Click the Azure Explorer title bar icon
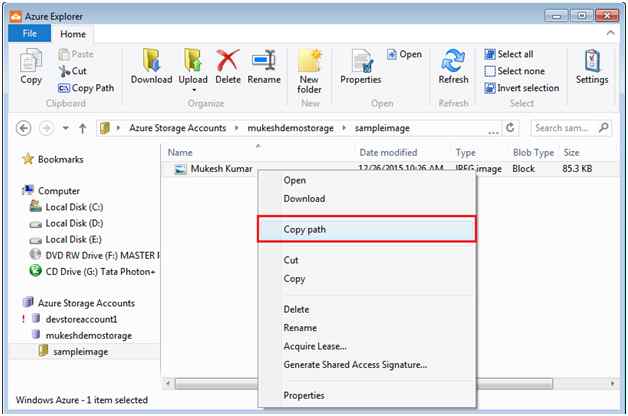628x416 pixels. [x=15, y=16]
